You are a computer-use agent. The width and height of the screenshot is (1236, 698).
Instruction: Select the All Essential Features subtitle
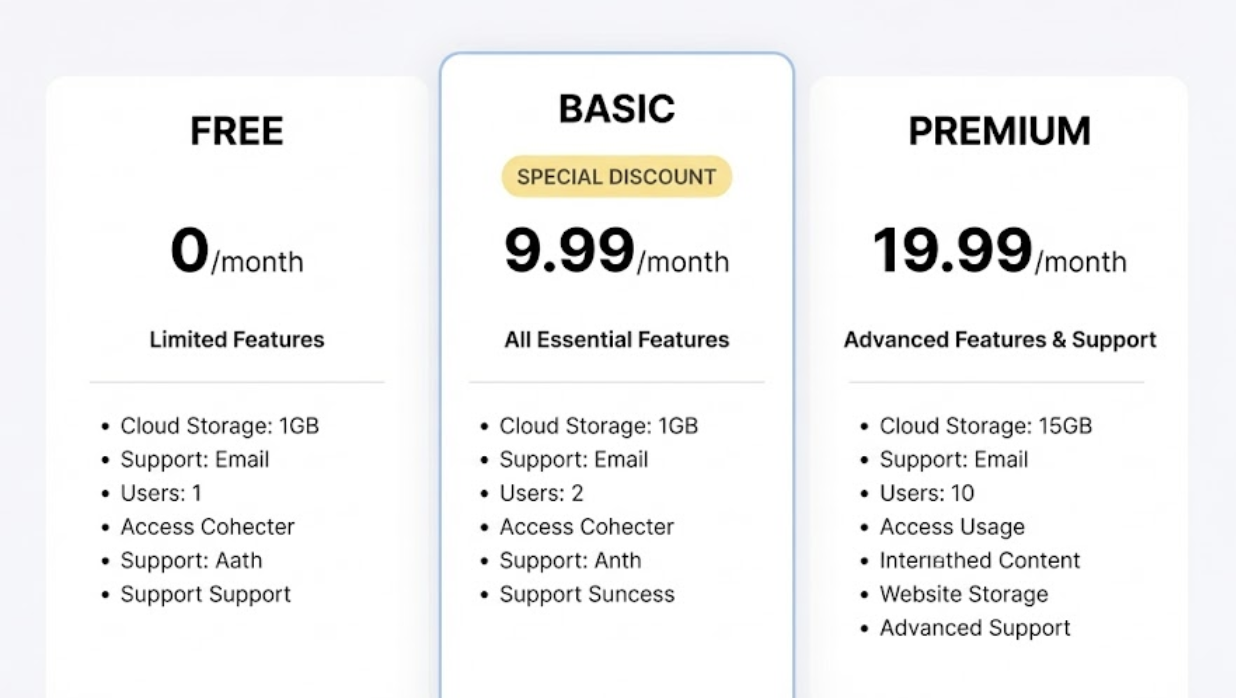pos(616,340)
